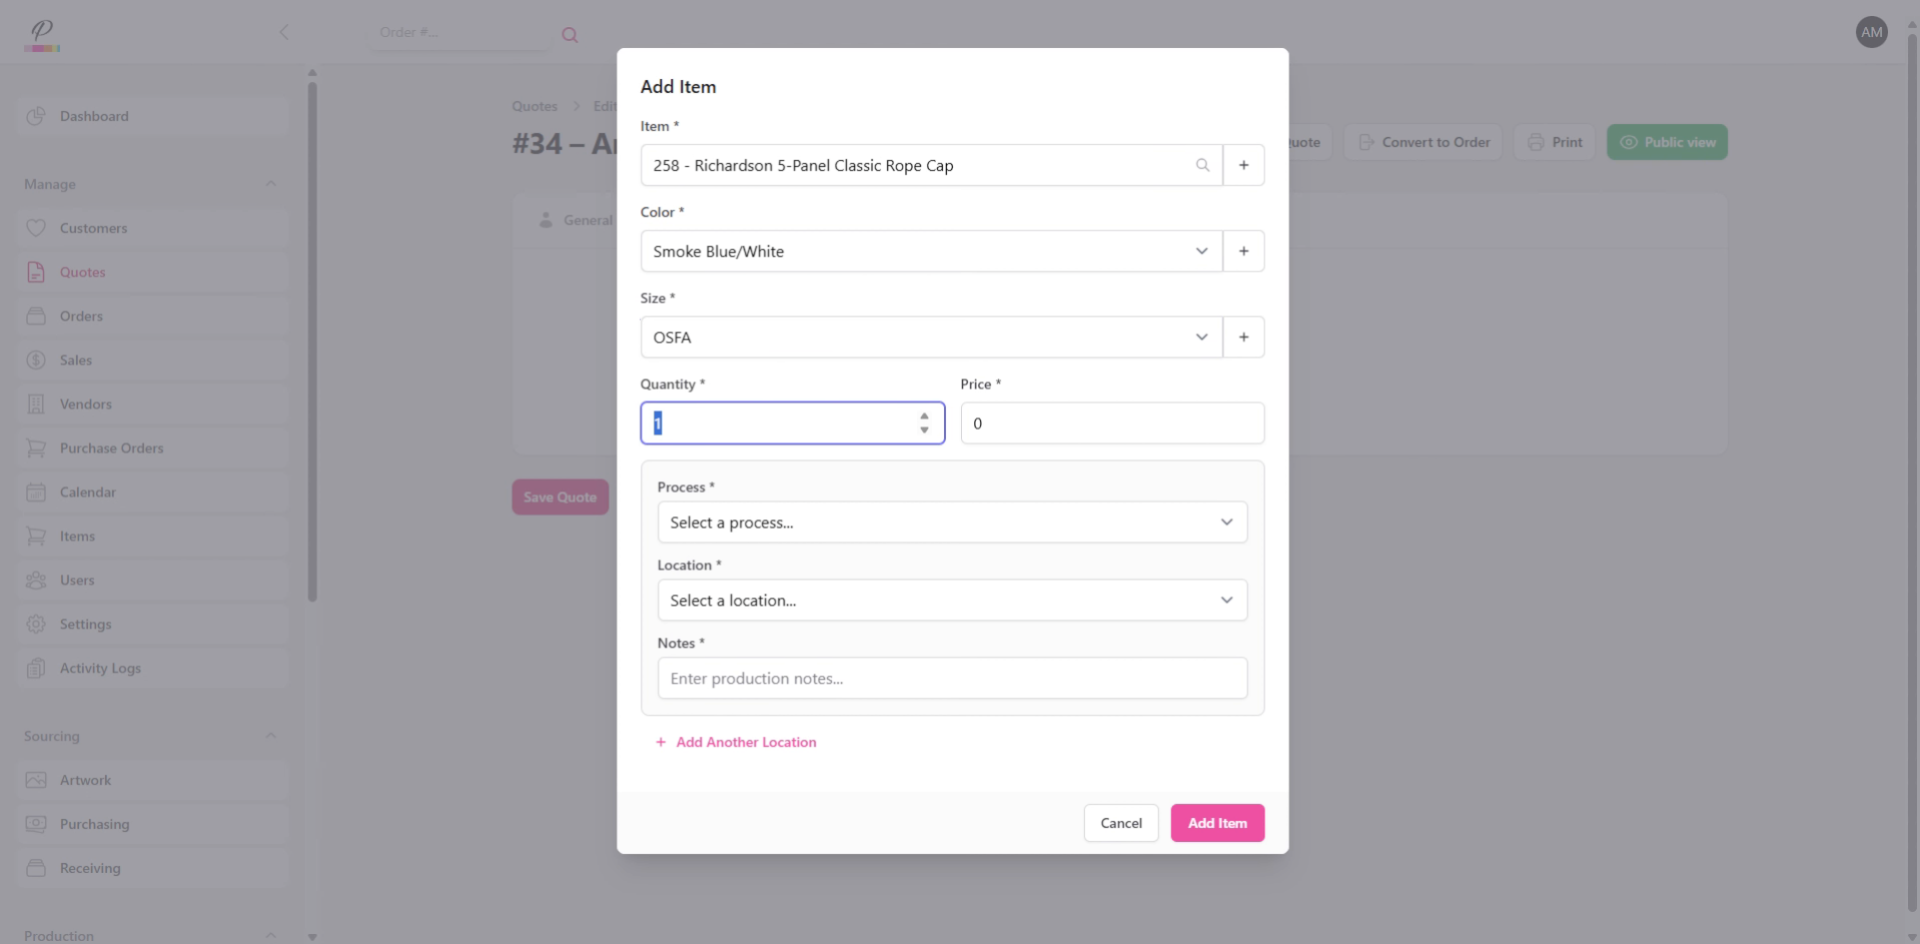Select the Customers heart icon
Image resolution: width=1920 pixels, height=944 pixels.
tap(36, 227)
